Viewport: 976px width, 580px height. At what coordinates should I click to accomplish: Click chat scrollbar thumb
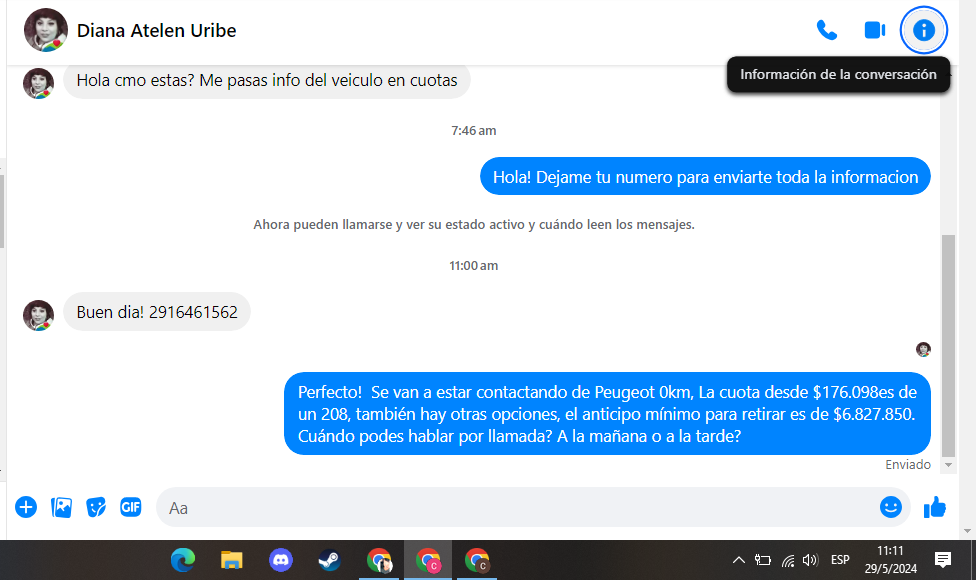click(x=948, y=345)
